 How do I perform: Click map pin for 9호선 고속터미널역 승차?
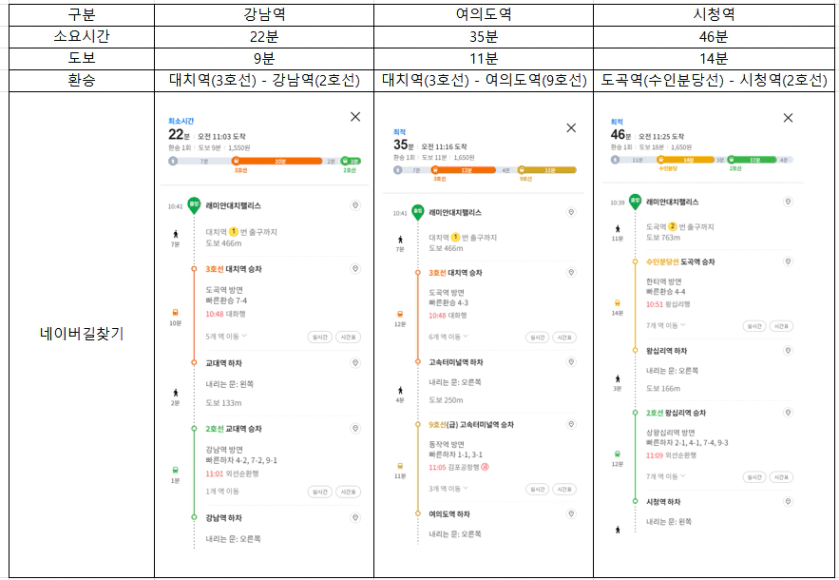click(571, 424)
